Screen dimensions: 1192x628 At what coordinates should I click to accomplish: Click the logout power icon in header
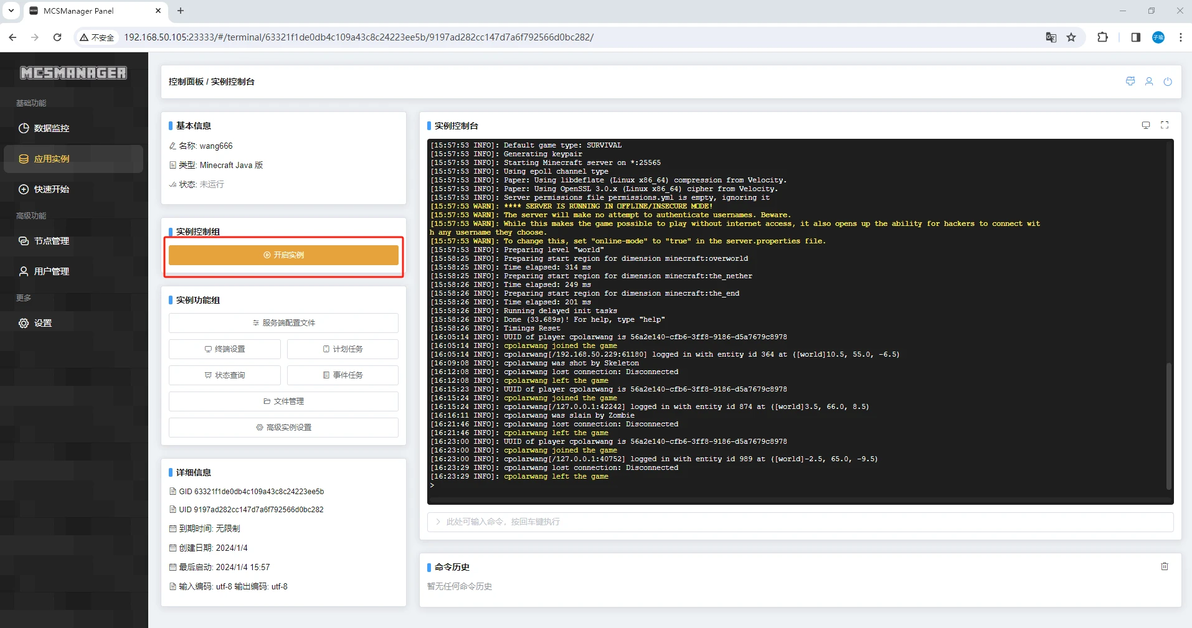point(1168,81)
